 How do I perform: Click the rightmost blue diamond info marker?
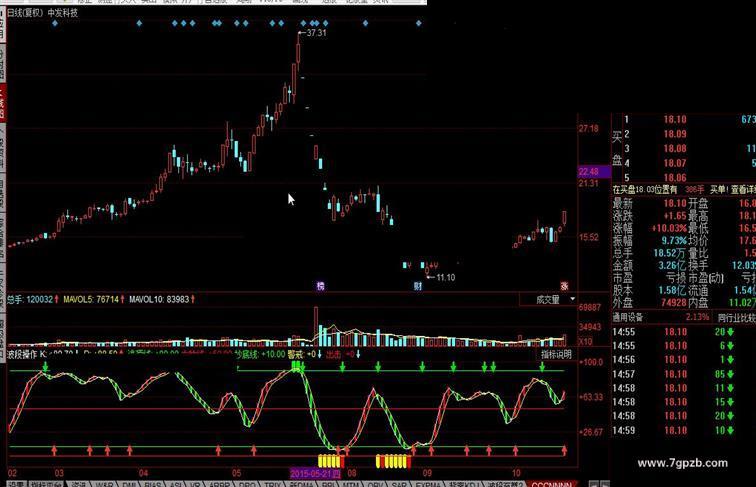[x=418, y=23]
